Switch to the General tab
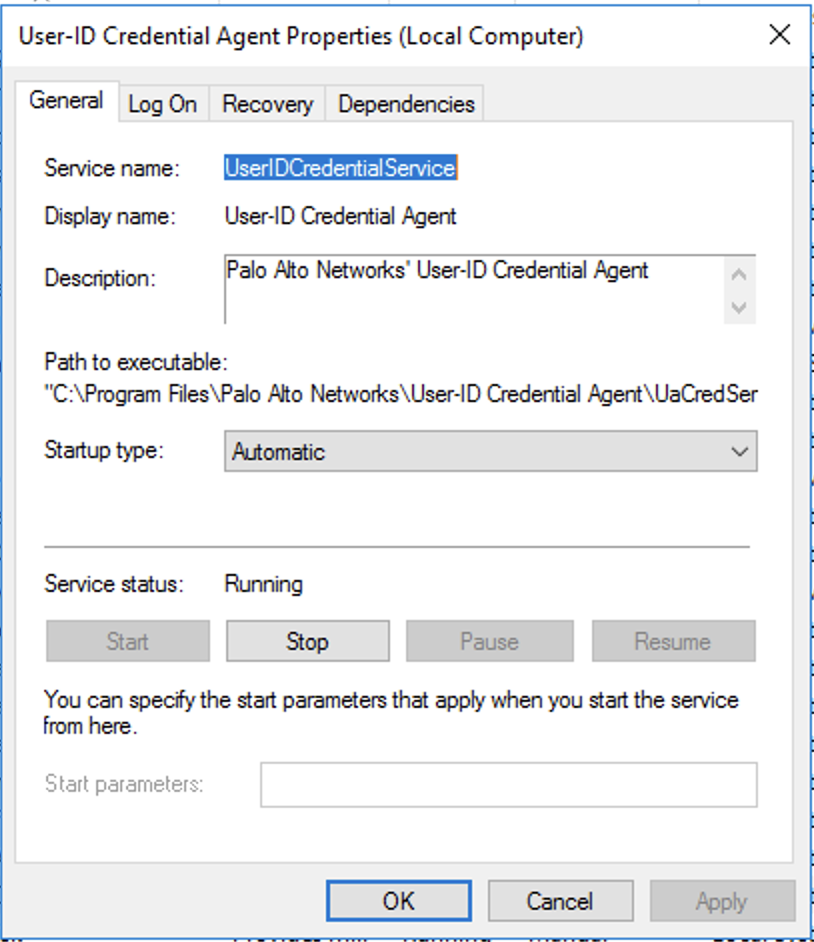Screen dimensions: 814x942 click(x=66, y=101)
